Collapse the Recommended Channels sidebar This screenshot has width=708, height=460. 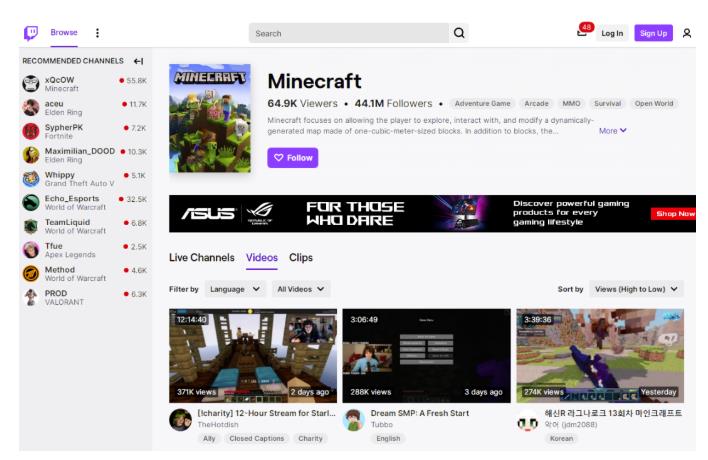point(139,61)
